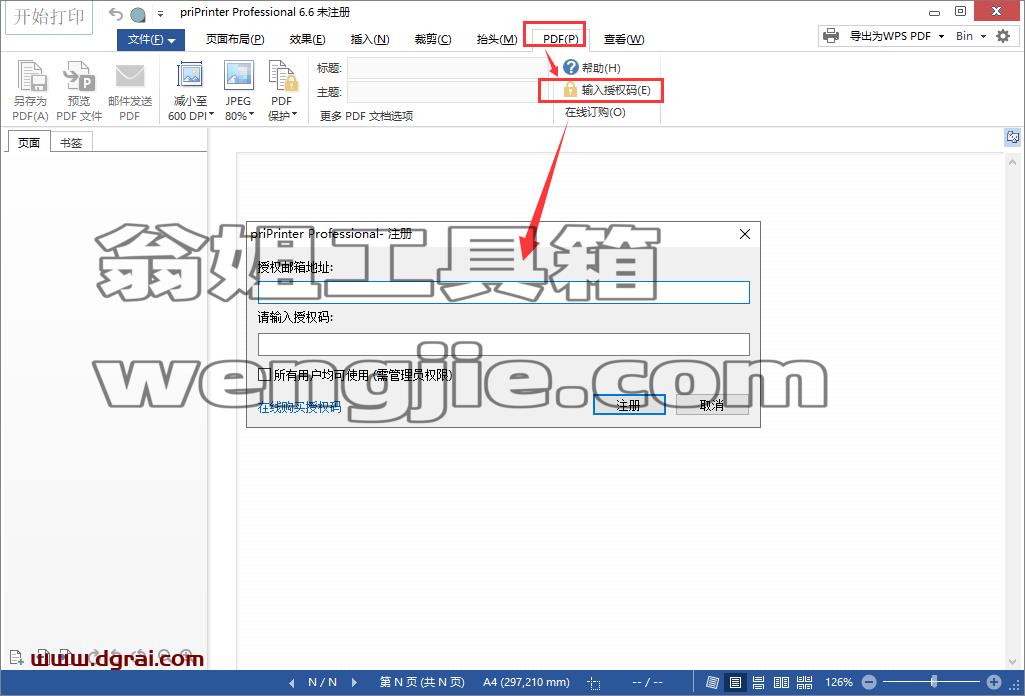
Task: Click the 开始打印 start print button
Action: click(x=49, y=16)
